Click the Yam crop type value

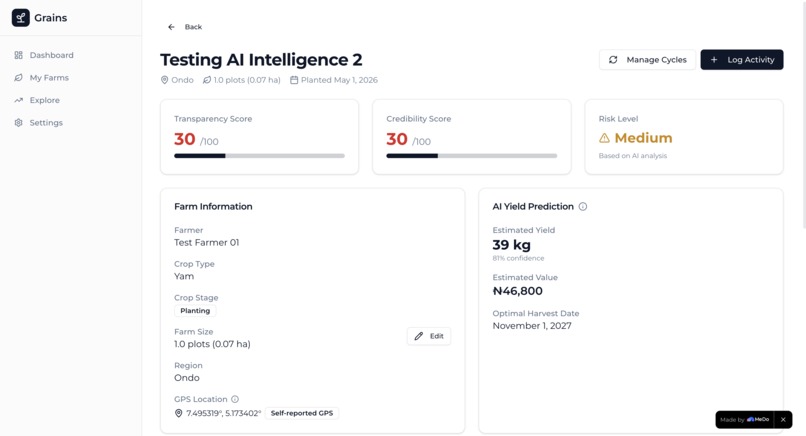click(x=184, y=277)
